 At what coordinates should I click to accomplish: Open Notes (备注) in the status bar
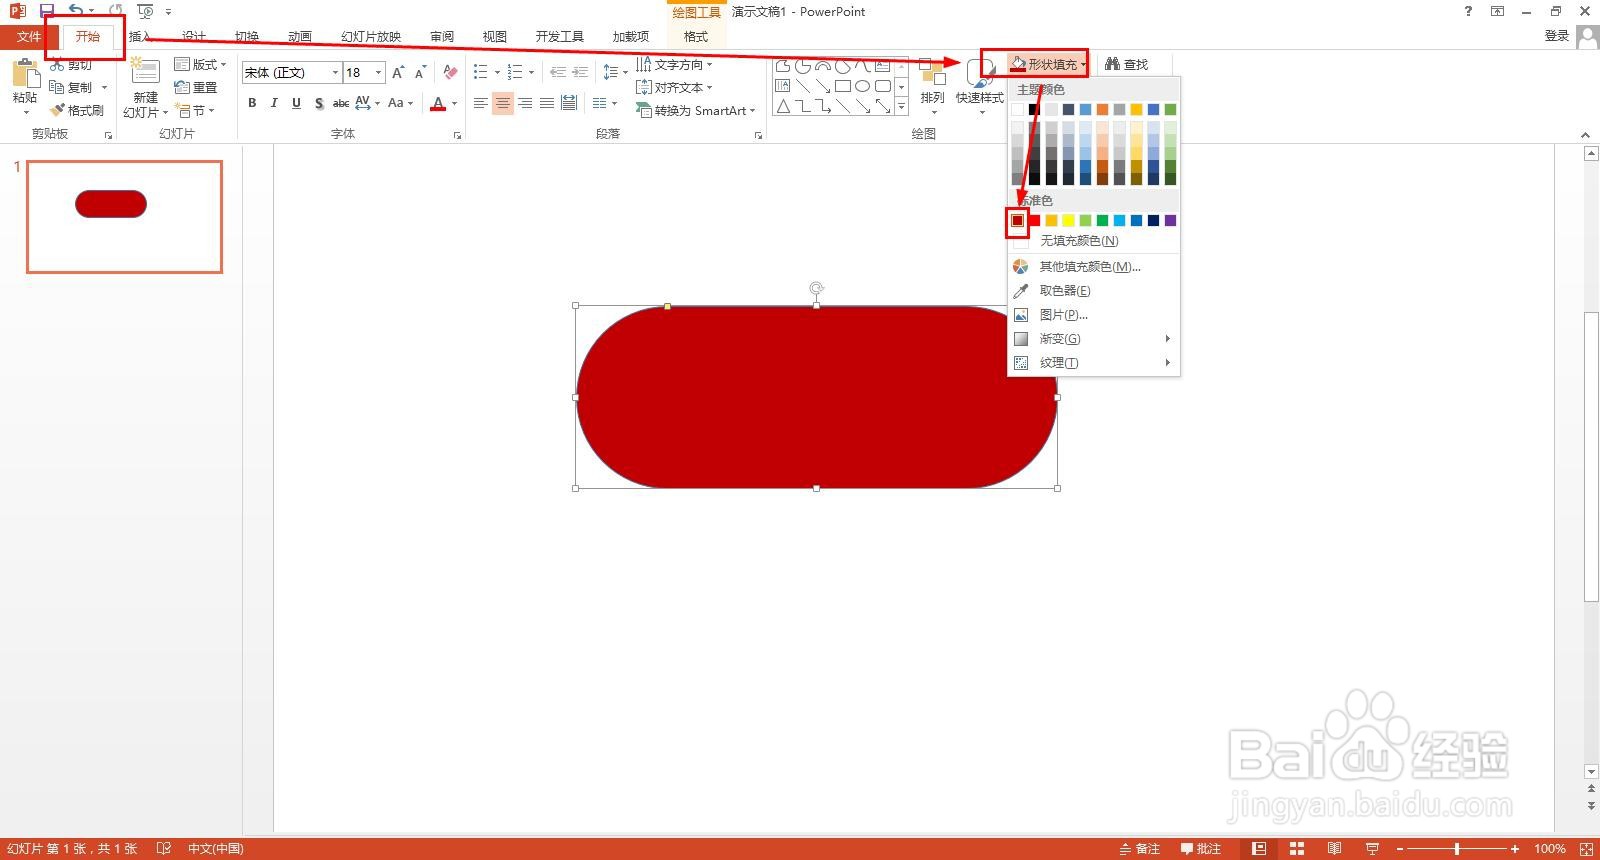pyautogui.click(x=1139, y=848)
